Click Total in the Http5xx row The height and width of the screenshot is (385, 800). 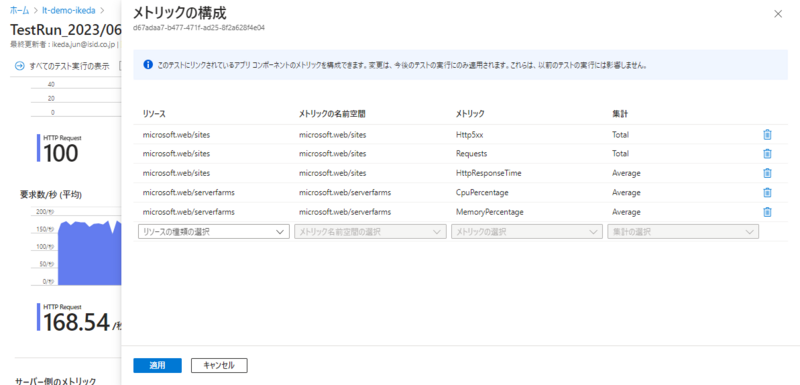pyautogui.click(x=620, y=135)
